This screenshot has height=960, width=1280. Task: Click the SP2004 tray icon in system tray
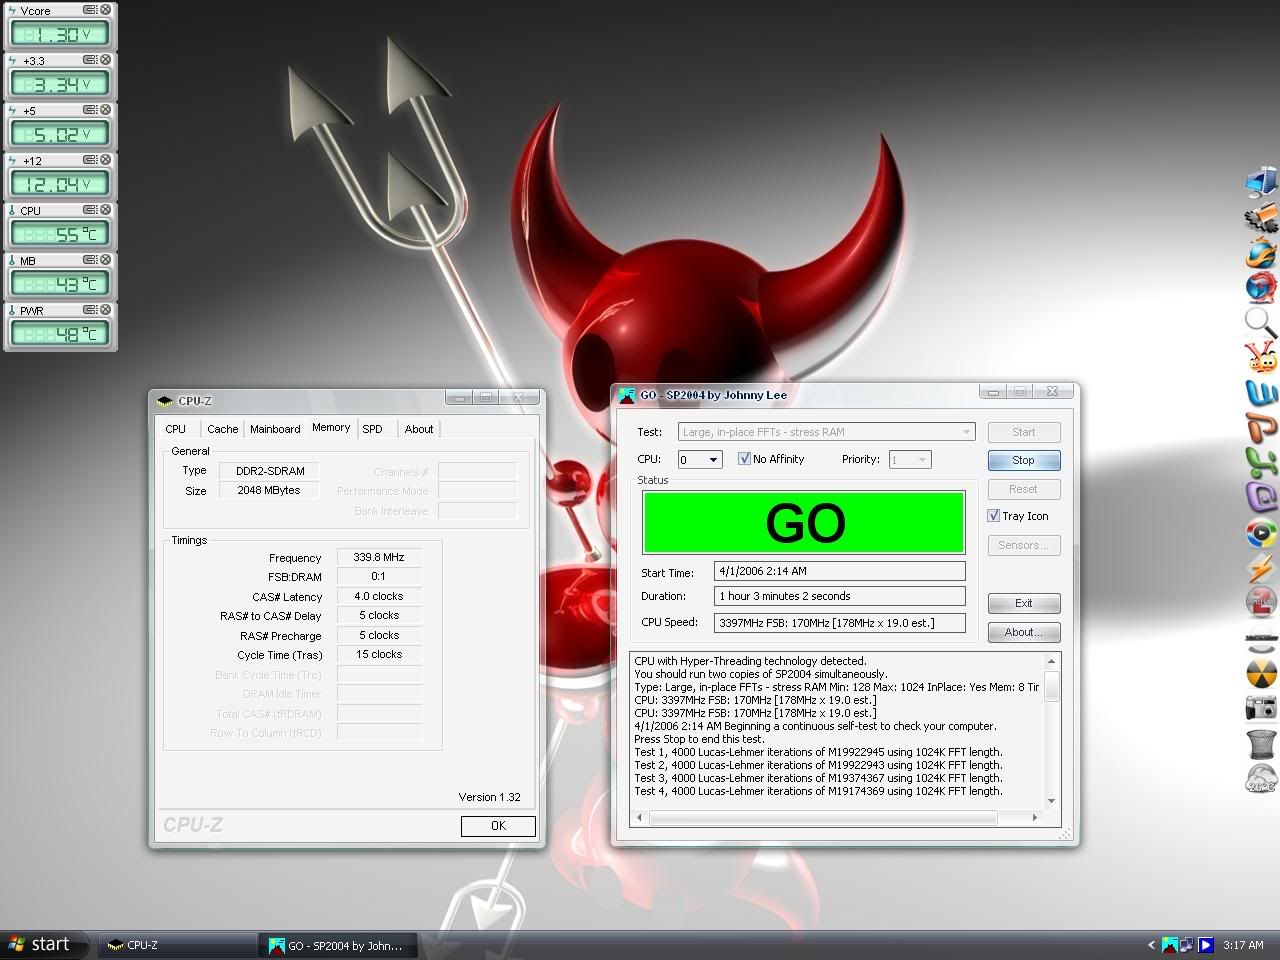1169,944
